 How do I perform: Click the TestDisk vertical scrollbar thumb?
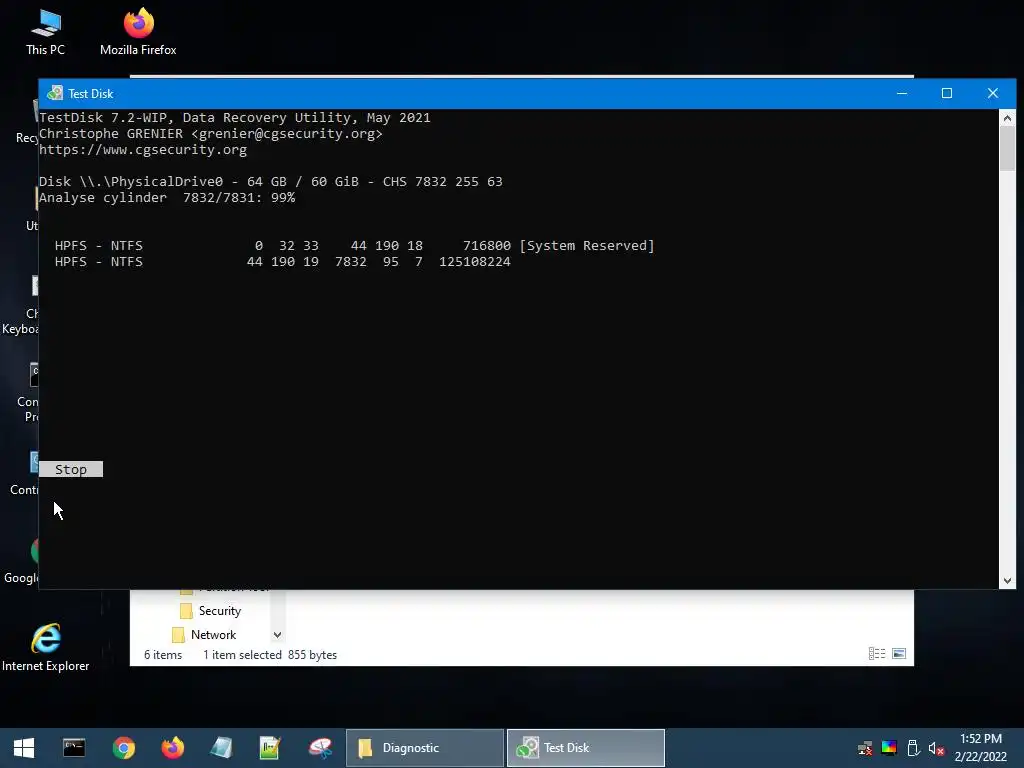(x=1007, y=149)
